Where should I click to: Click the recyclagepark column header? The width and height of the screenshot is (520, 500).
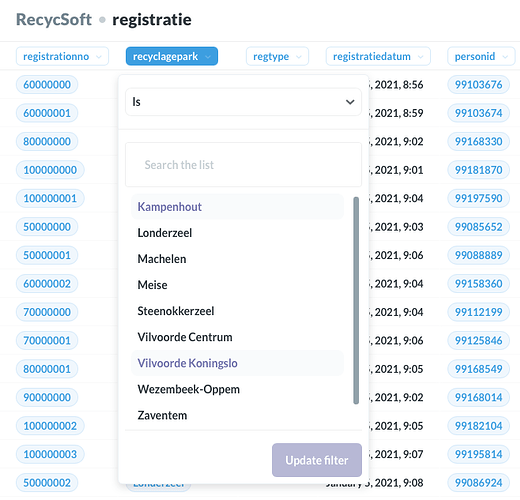172,56
